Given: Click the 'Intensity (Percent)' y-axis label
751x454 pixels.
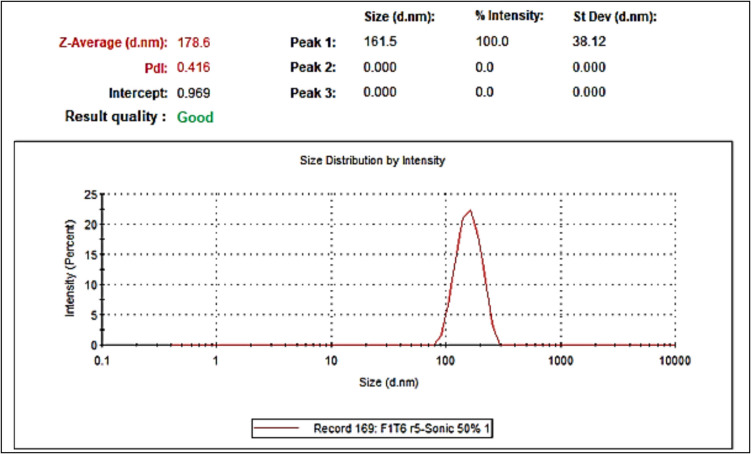Looking at the screenshot, I should coord(71,269).
